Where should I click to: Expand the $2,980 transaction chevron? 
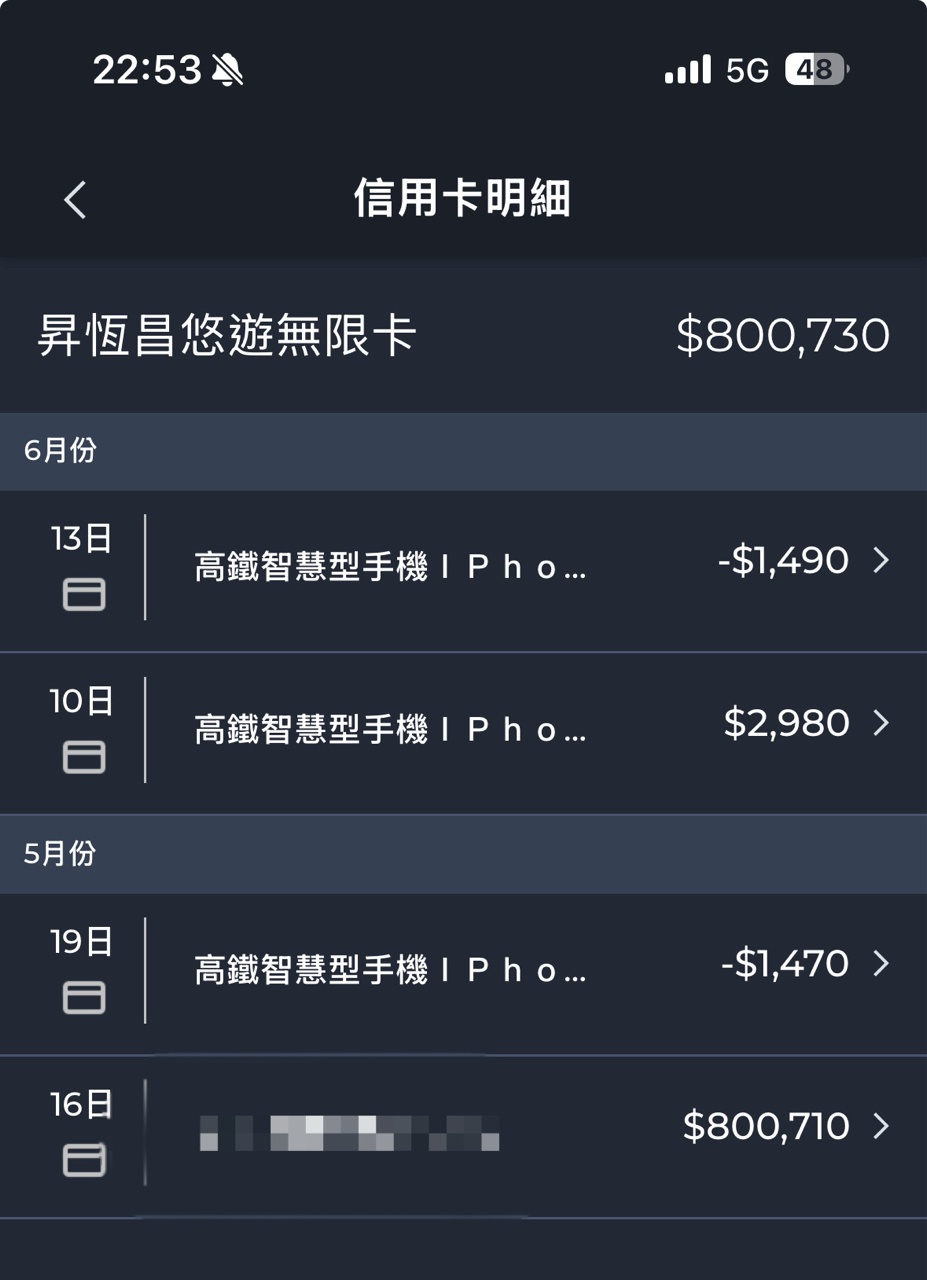tap(880, 723)
